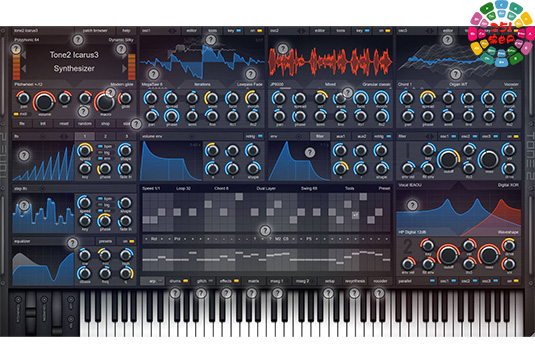
Task: Toggle midi indicator switch
Action: (16, 114)
